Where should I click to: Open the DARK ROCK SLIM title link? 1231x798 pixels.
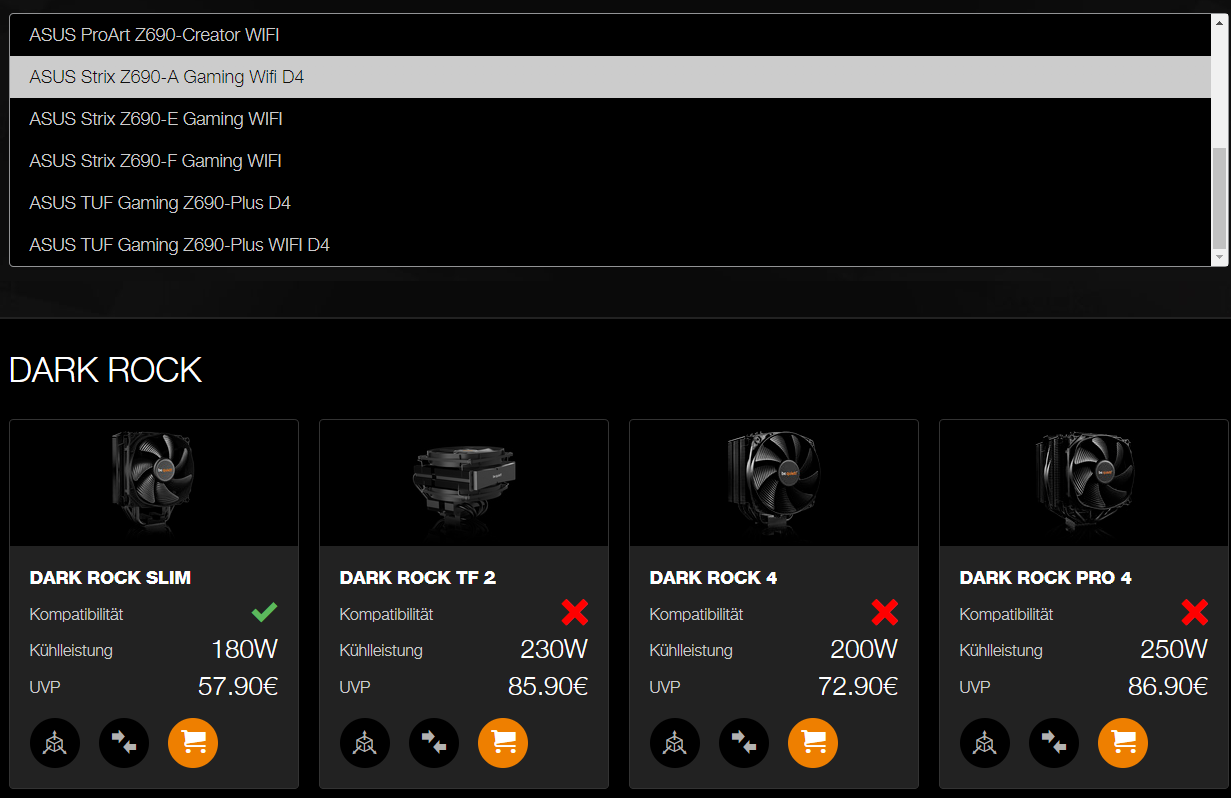click(x=110, y=578)
